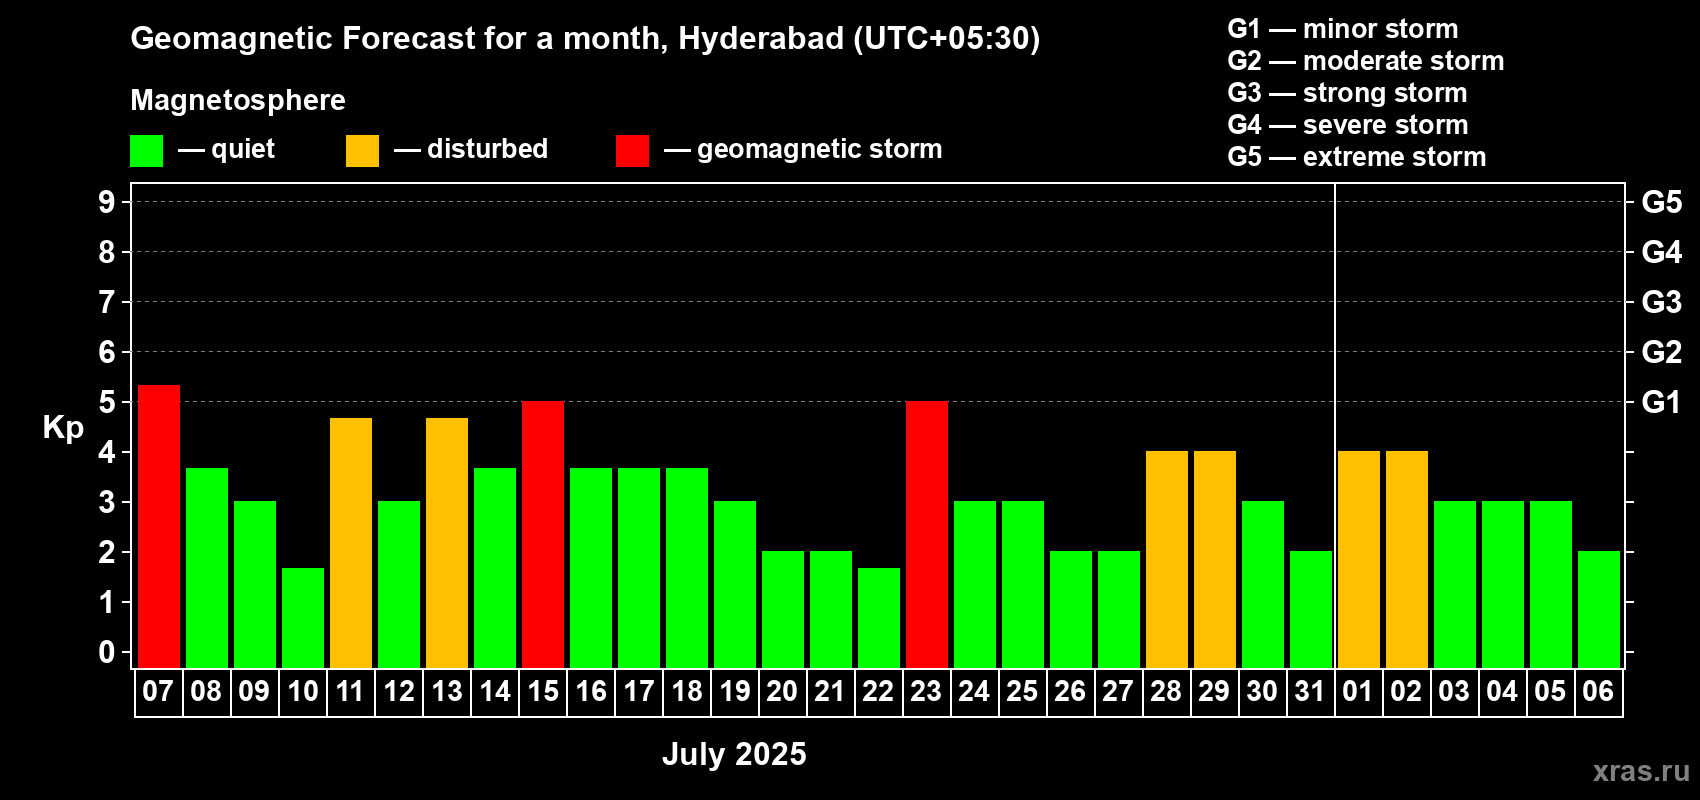Click the 'G2 — moderate storm' legend line
Viewport: 1700px width, 800px height.
click(1366, 61)
